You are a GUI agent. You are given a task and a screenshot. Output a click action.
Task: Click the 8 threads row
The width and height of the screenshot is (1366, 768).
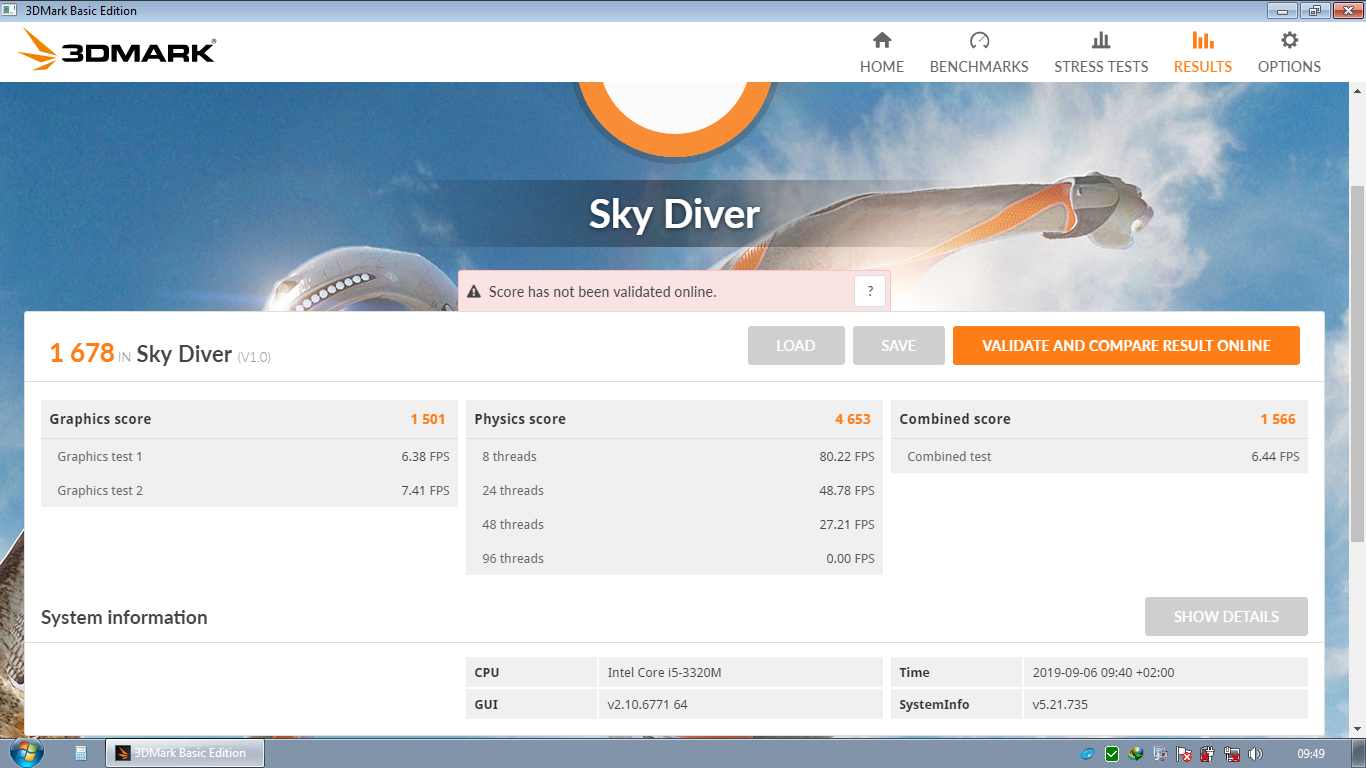(x=674, y=456)
